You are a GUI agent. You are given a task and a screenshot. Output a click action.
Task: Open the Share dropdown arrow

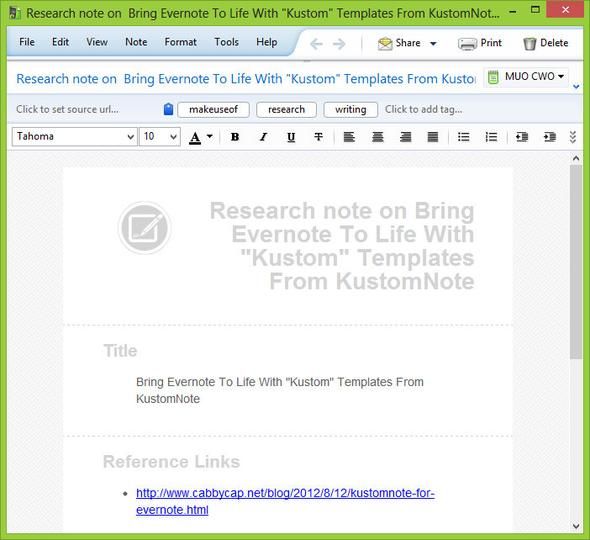coord(433,44)
